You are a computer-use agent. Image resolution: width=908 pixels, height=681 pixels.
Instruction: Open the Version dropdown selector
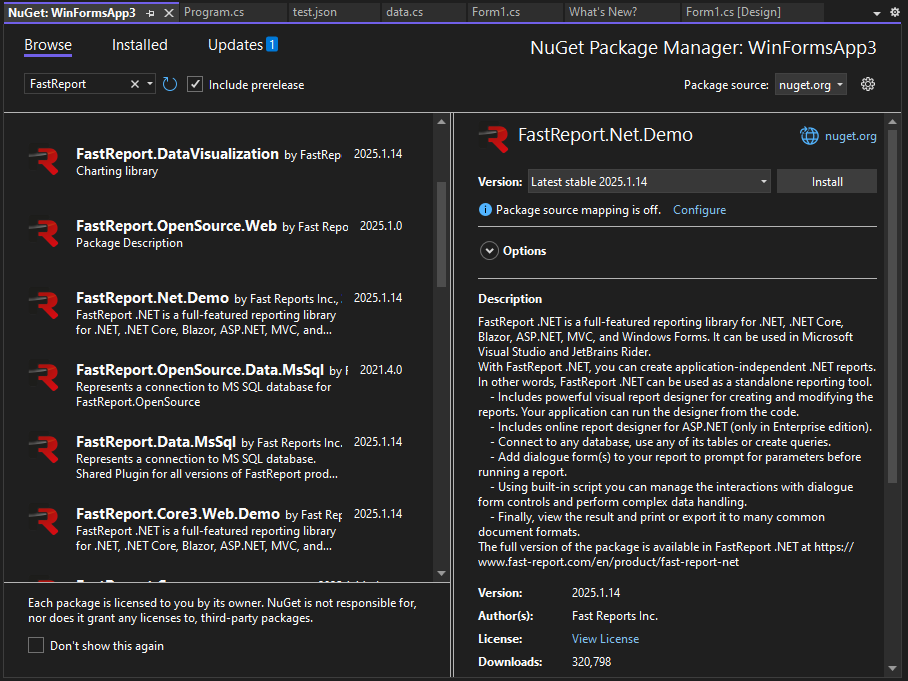pos(649,182)
